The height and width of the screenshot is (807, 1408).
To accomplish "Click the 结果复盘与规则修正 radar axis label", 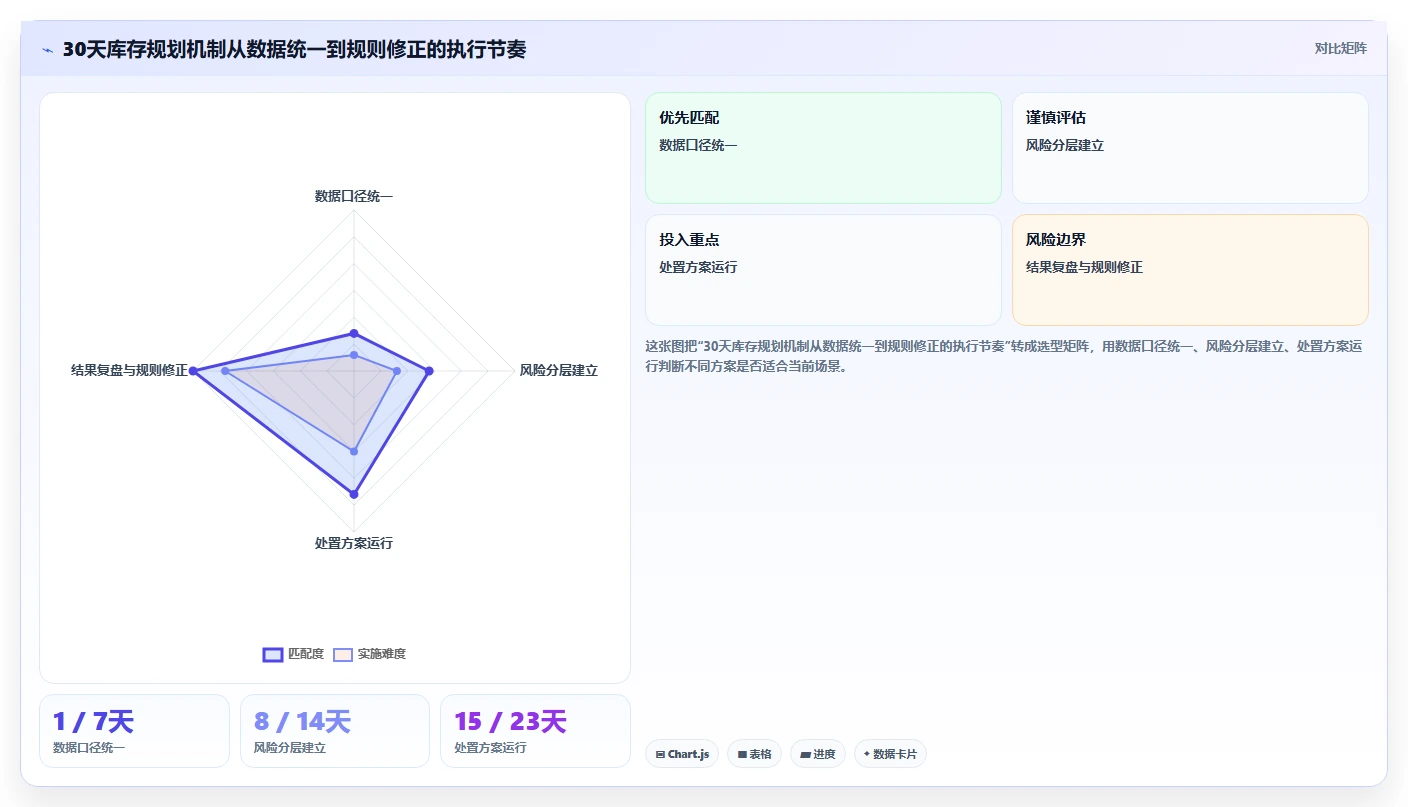I will click(x=129, y=370).
